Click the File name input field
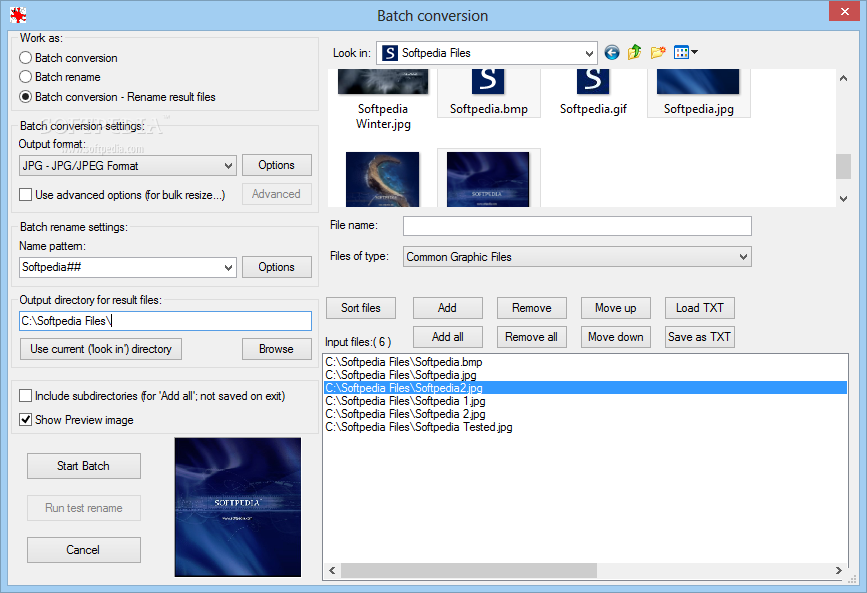Viewport: 867px width, 593px height. pyautogui.click(x=577, y=226)
